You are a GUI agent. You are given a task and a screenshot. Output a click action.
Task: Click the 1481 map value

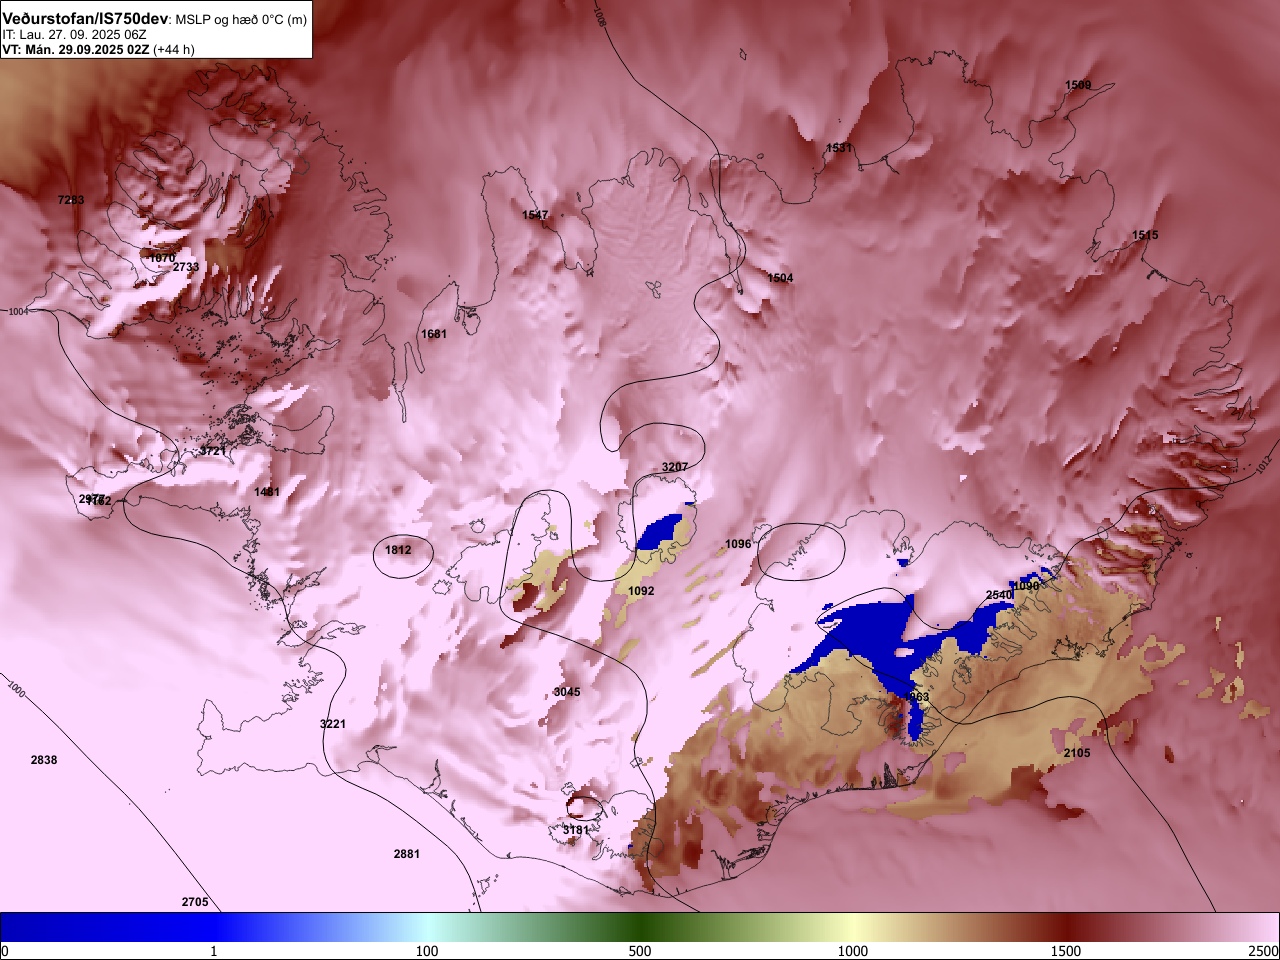click(x=267, y=492)
